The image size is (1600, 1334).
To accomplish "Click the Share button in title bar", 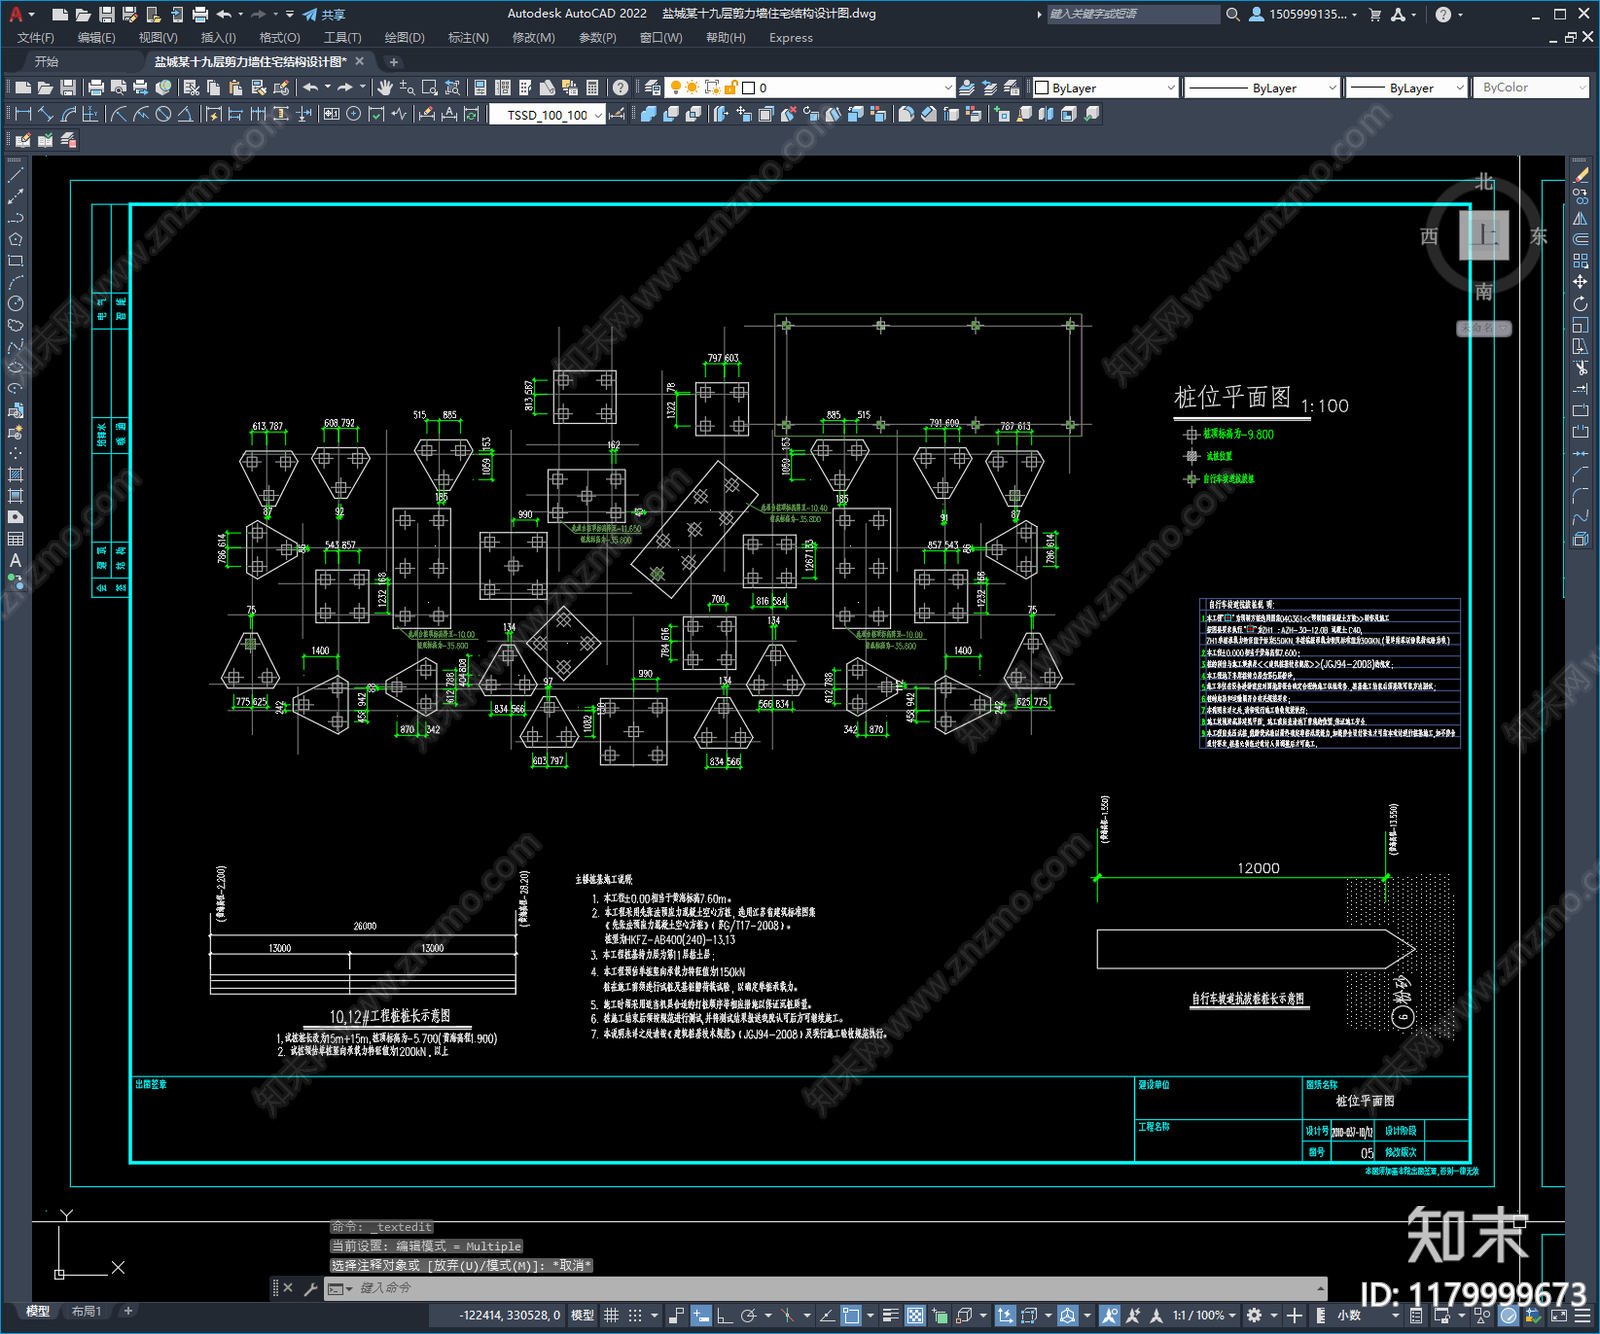I will coord(324,14).
